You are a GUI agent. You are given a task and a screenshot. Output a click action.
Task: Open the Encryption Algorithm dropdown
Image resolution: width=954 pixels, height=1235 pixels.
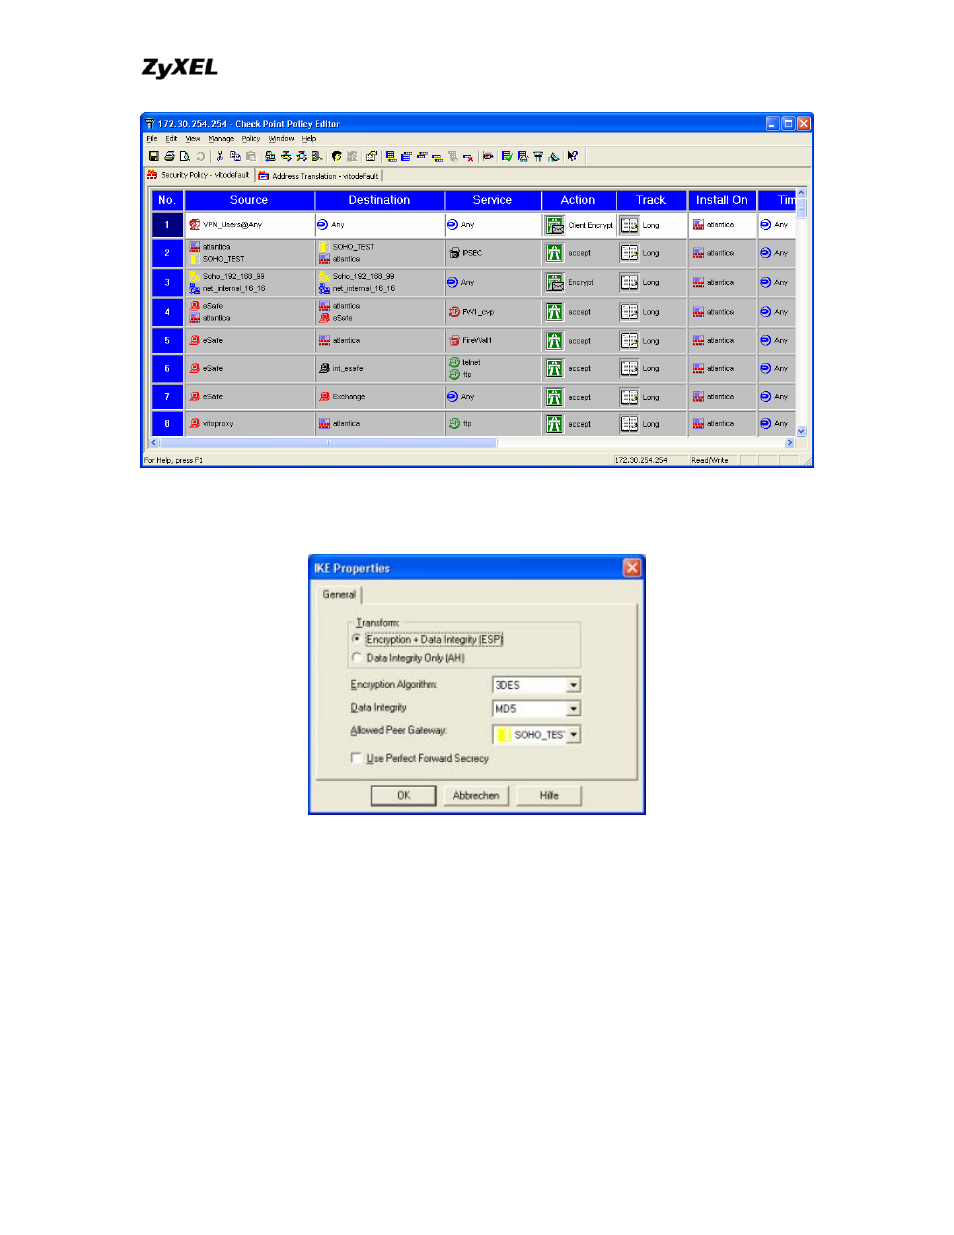pos(574,685)
